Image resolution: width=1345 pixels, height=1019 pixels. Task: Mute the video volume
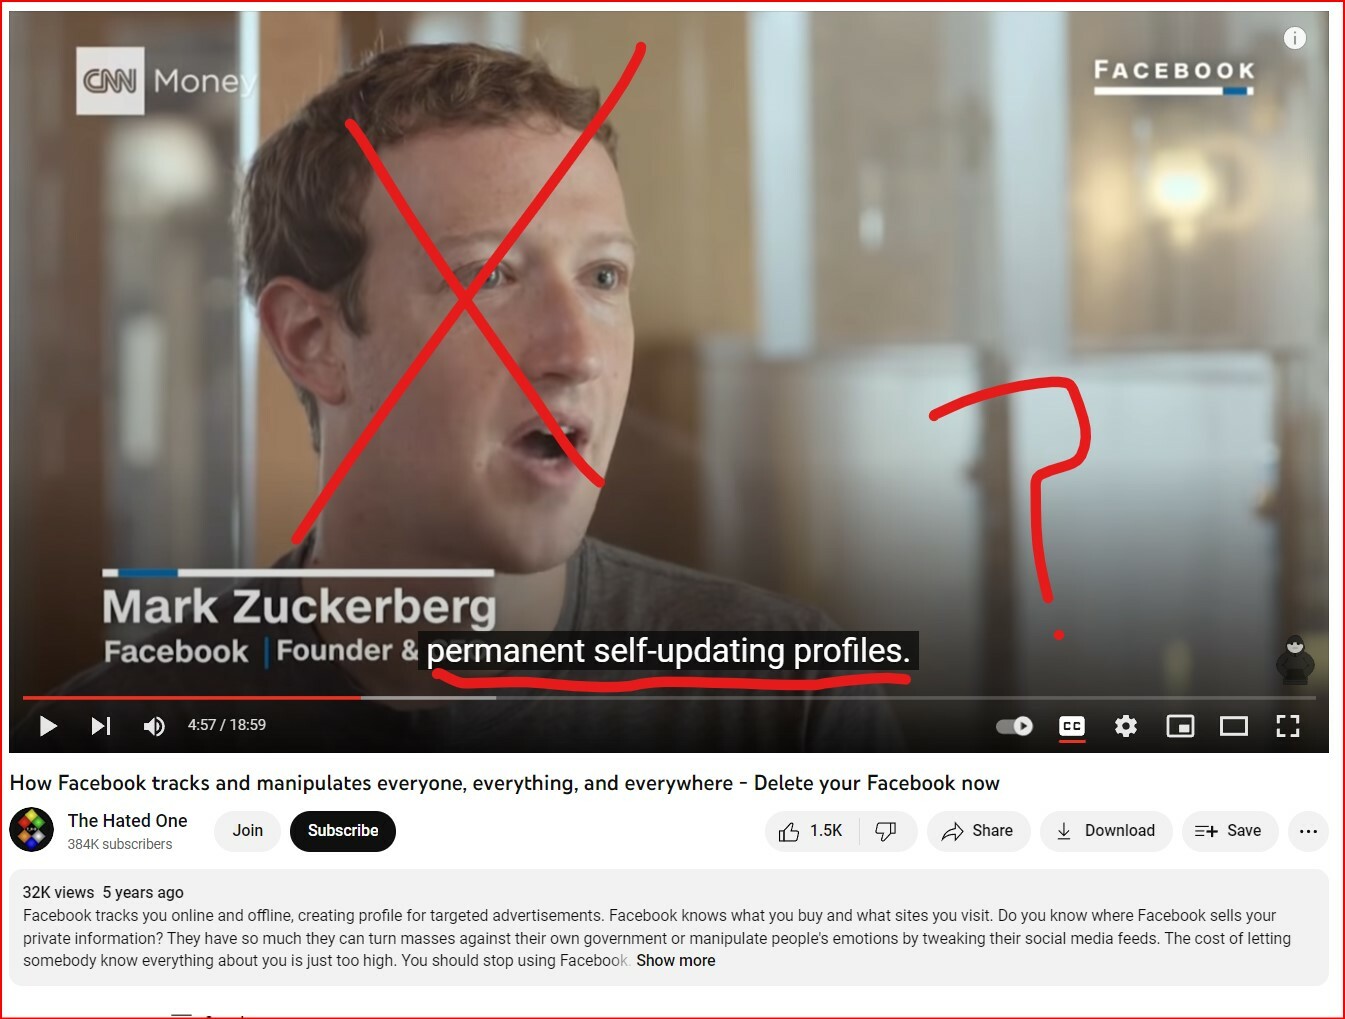154,726
